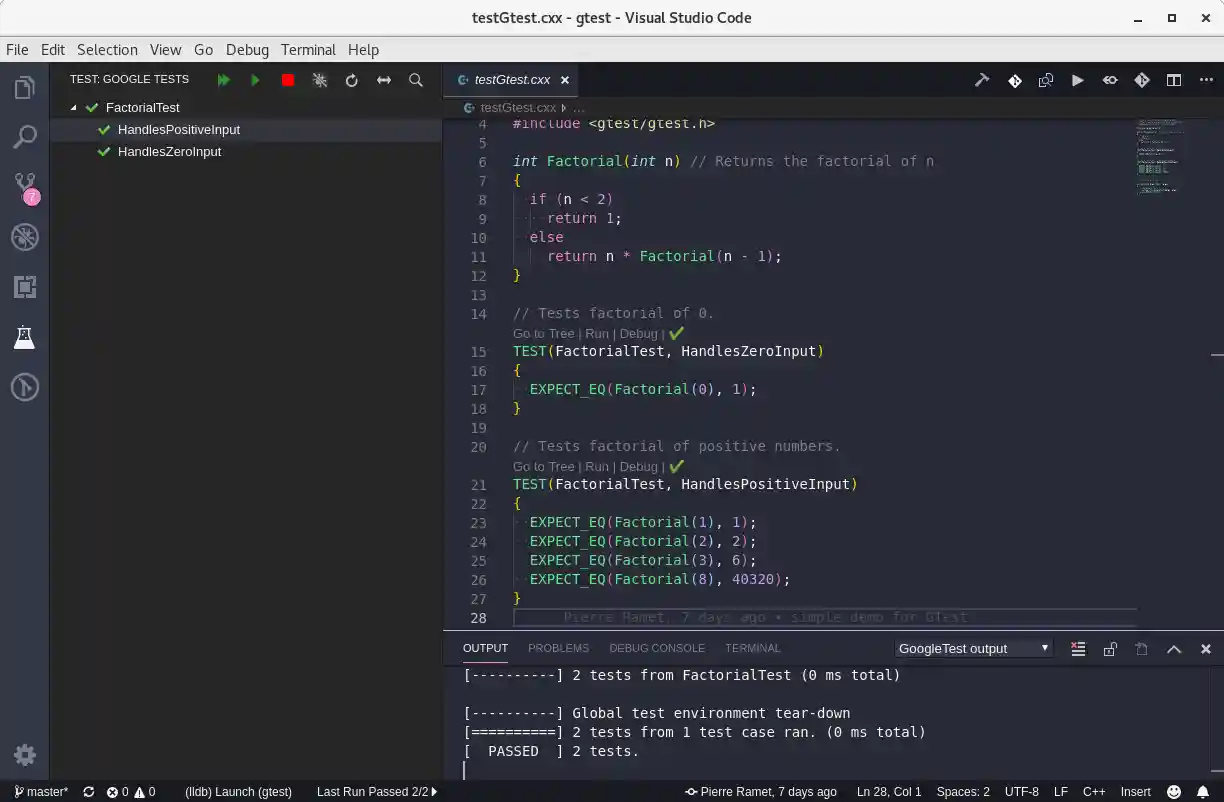Click the split editor icon
The width and height of the screenshot is (1224, 802).
1174,80
